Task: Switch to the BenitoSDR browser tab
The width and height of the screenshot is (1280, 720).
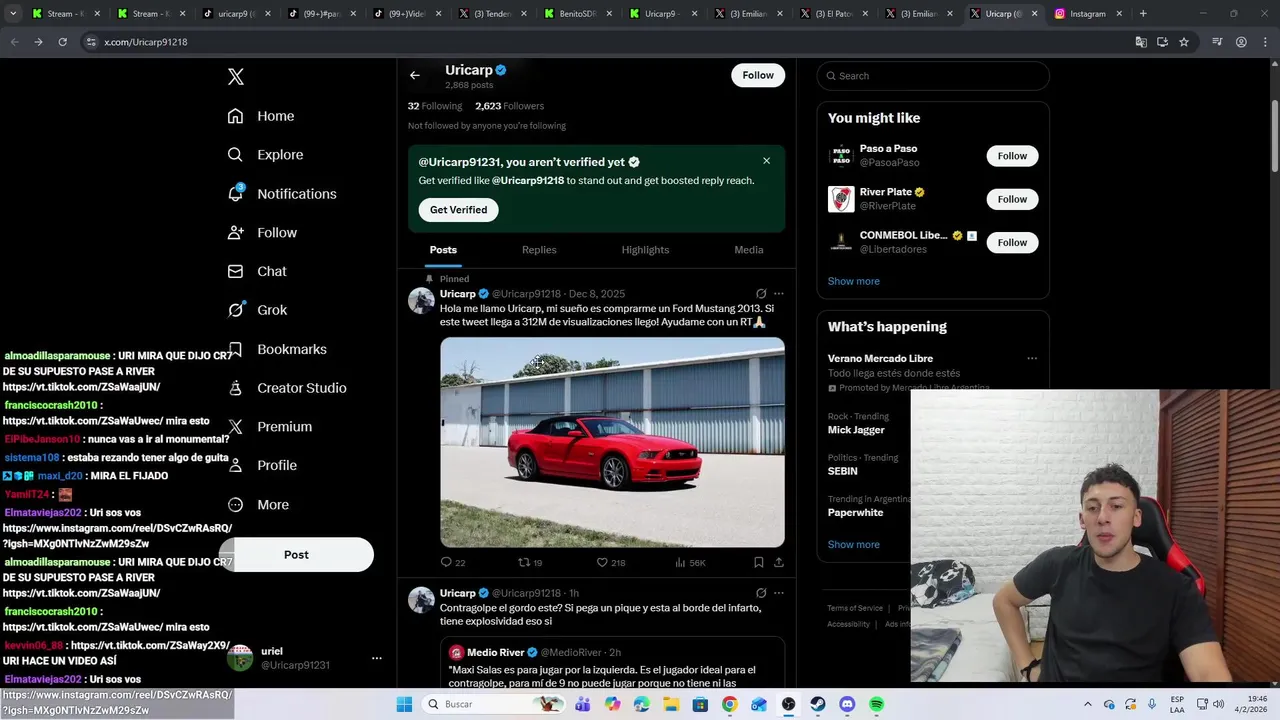Action: coord(578,14)
